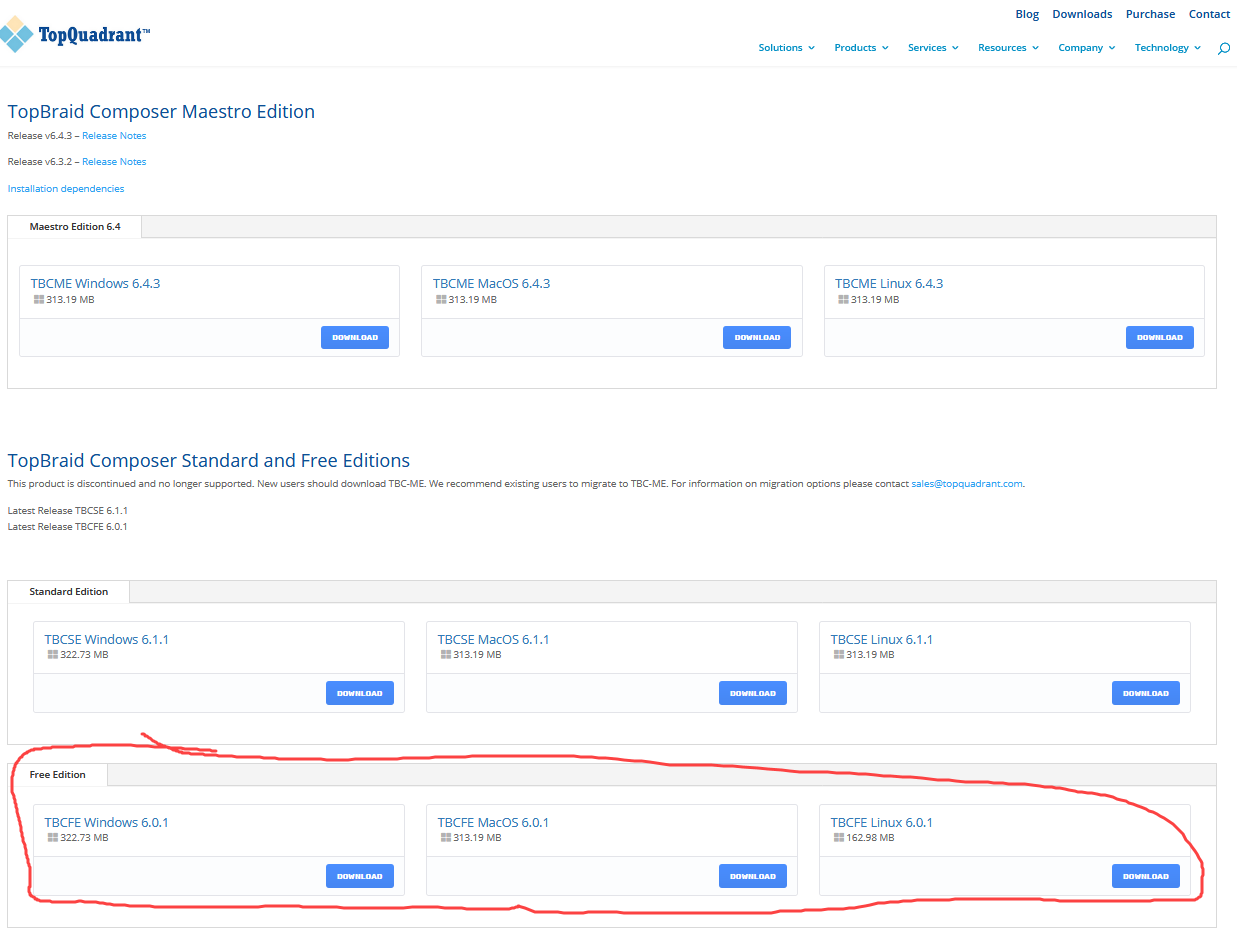Go to the Purchase page

pyautogui.click(x=1150, y=14)
